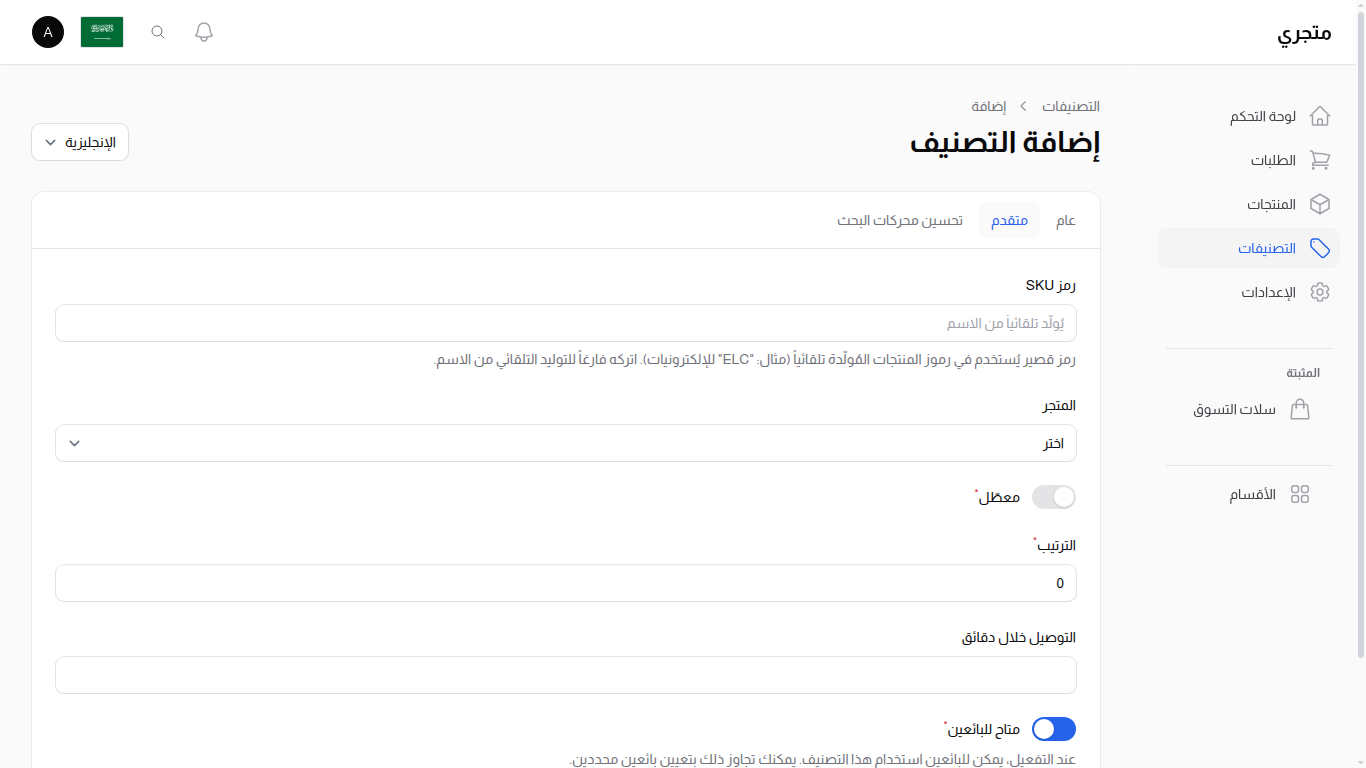The width and height of the screenshot is (1366, 768).
Task: Open الأقسام grid icon at sidebar bottom
Action: (1300, 494)
